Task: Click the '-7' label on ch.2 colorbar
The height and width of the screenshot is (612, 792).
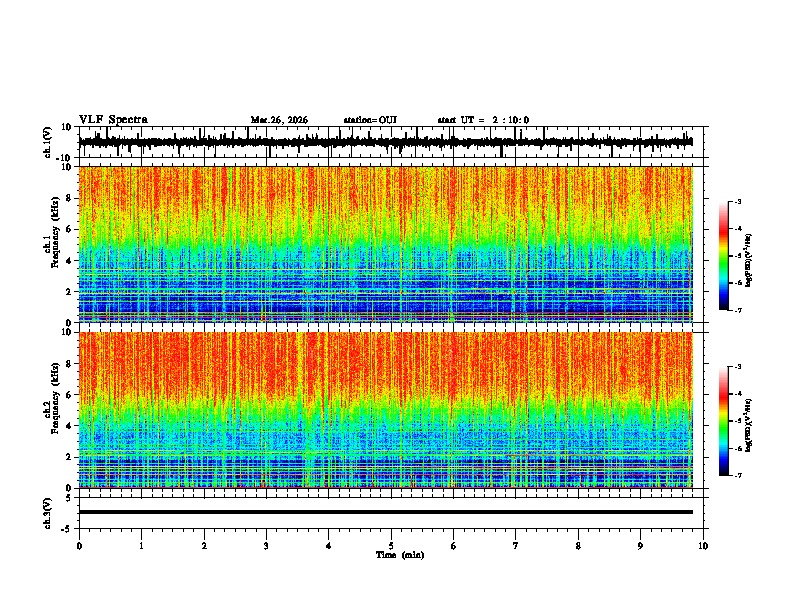Action: [738, 476]
